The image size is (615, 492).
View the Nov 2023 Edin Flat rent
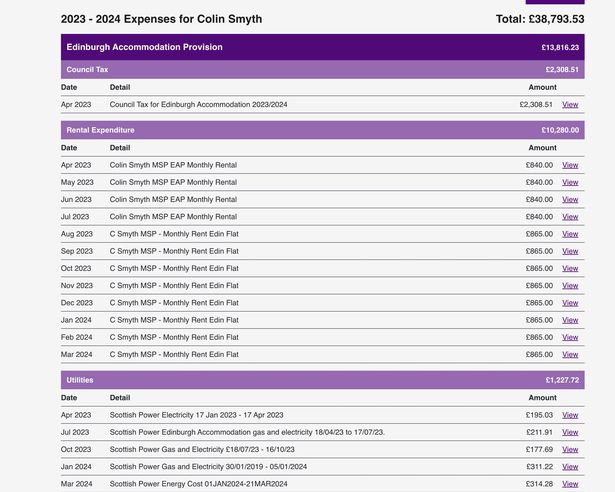(570, 286)
